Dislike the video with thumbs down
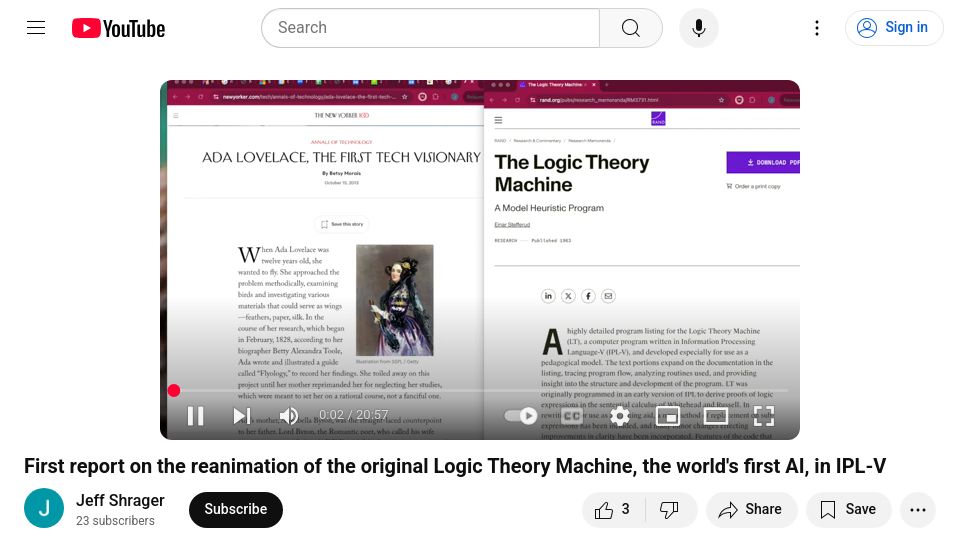The image size is (960, 540). point(670,509)
